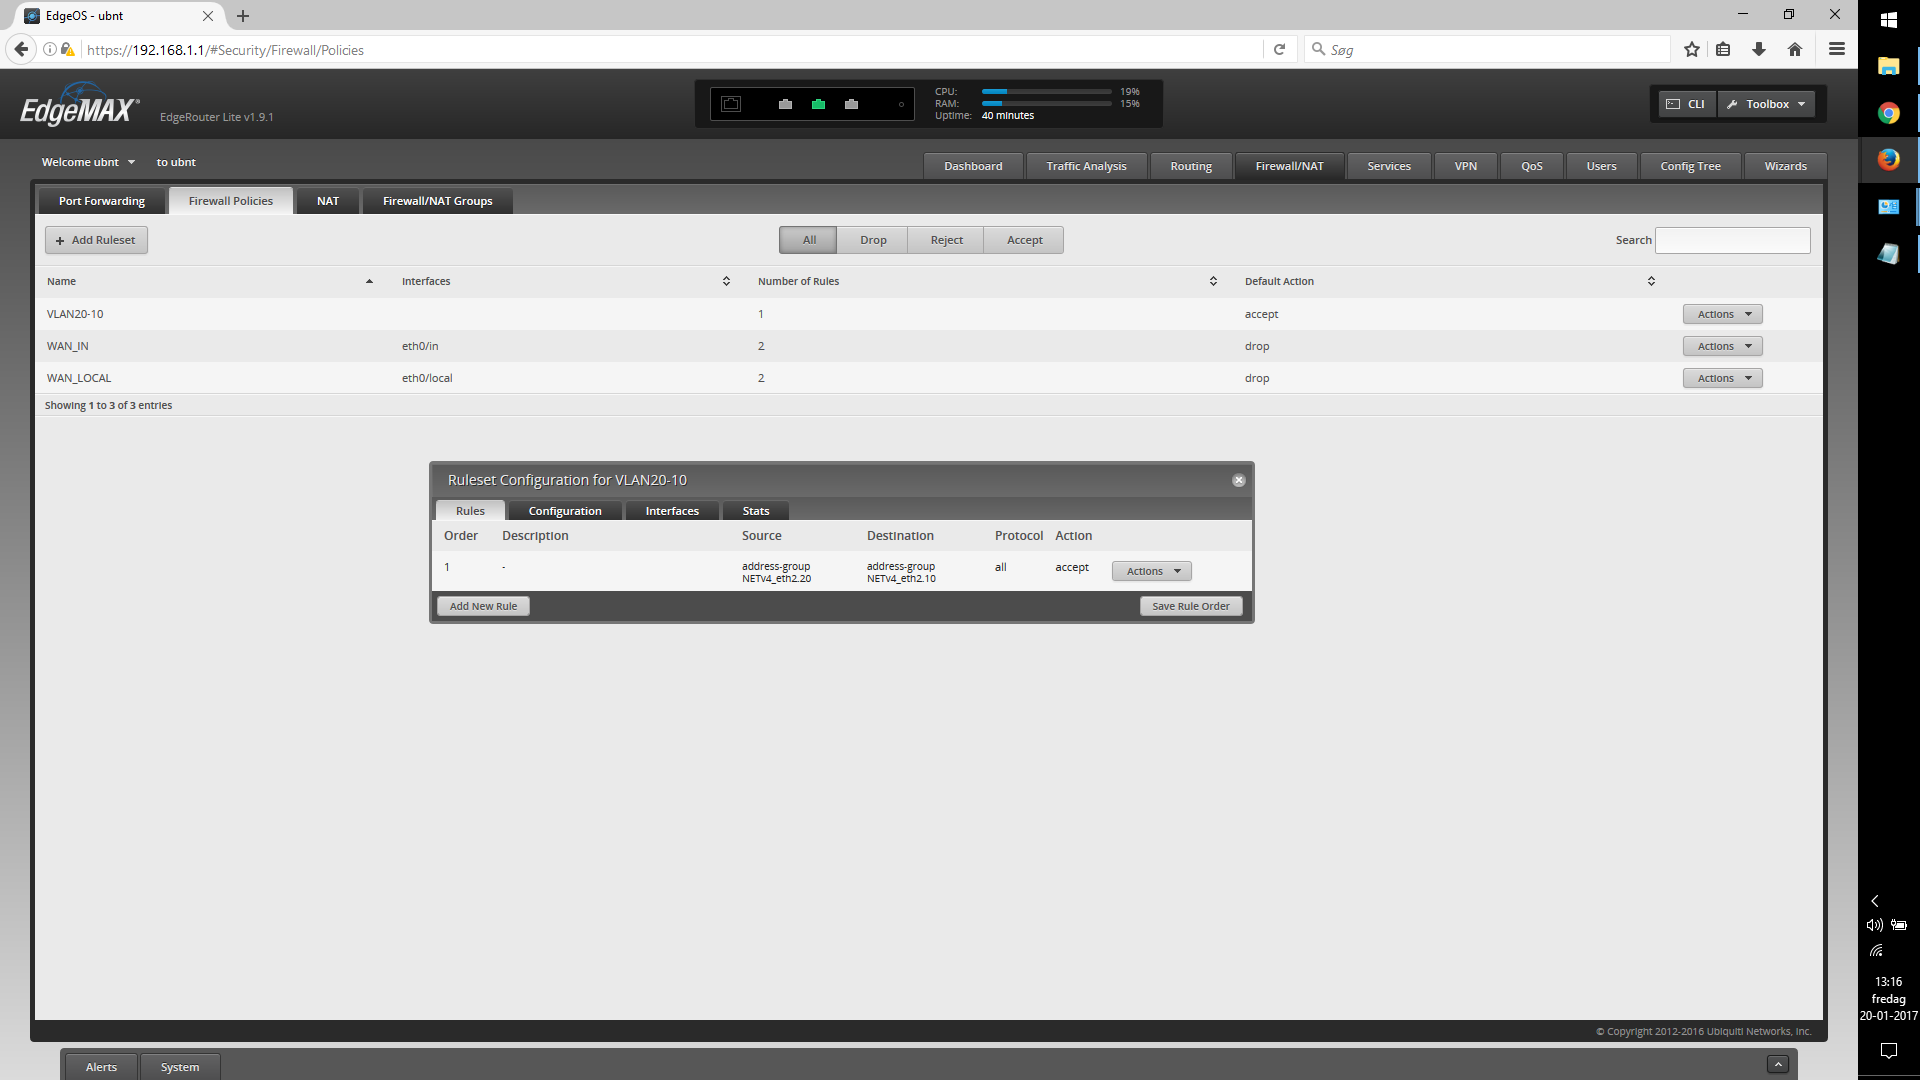The height and width of the screenshot is (1080, 1920).
Task: Select the Accept filter toggle
Action: 1024,240
